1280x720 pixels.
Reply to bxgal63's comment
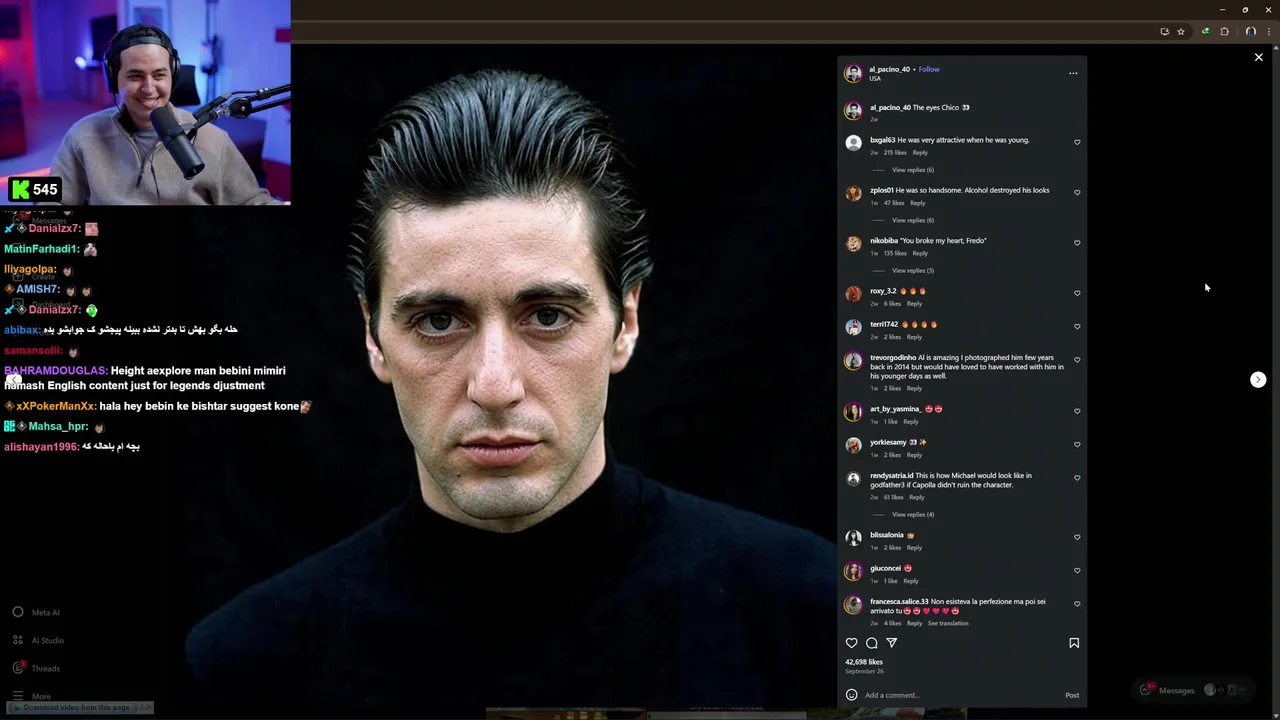click(x=920, y=152)
